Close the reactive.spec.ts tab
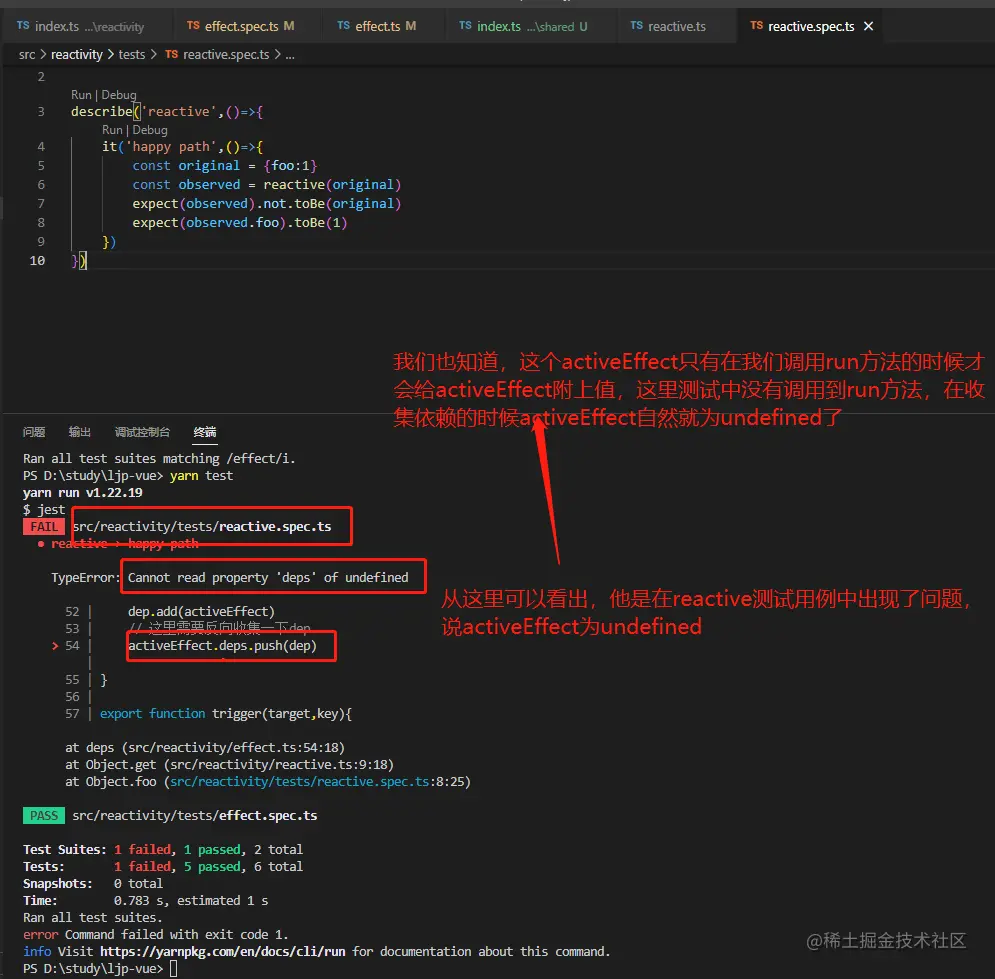 tap(869, 26)
